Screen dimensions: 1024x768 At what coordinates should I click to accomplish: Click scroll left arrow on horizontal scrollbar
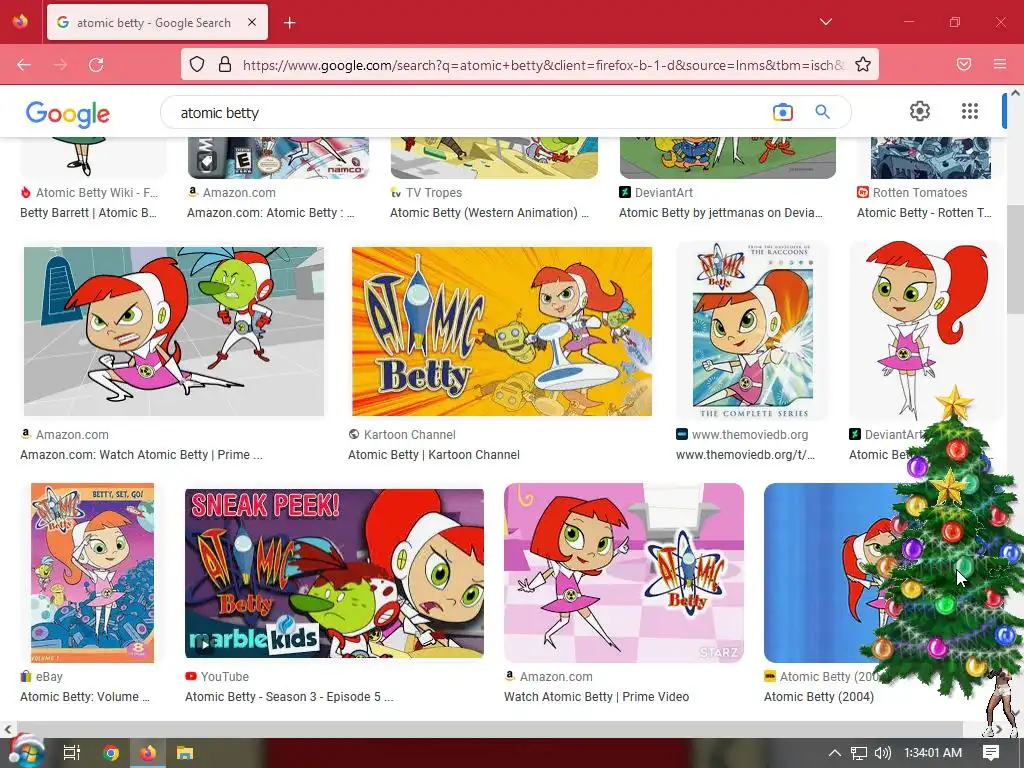tap(7, 729)
